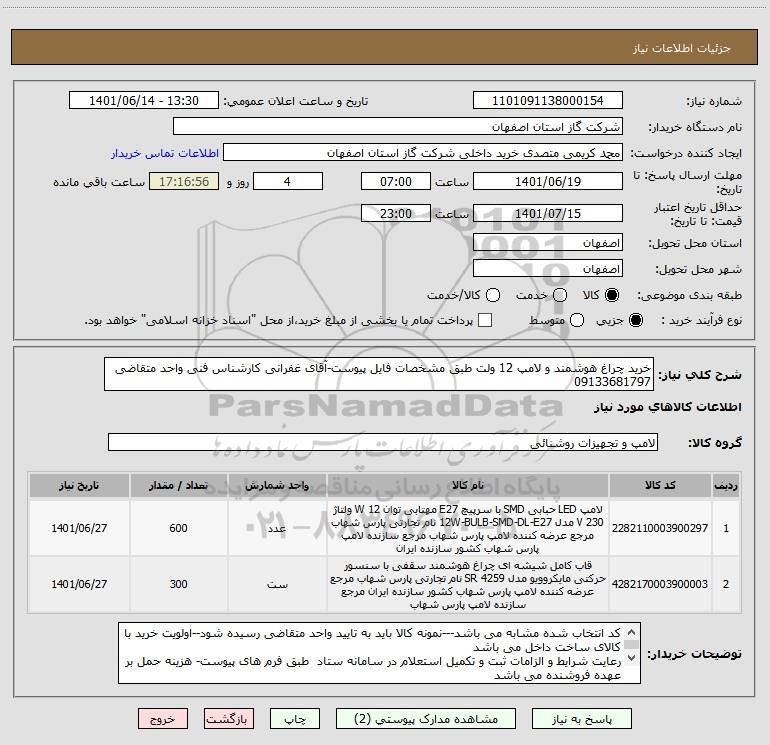Click the deadline time 07:00 field
The height and width of the screenshot is (745, 770).
tap(396, 181)
